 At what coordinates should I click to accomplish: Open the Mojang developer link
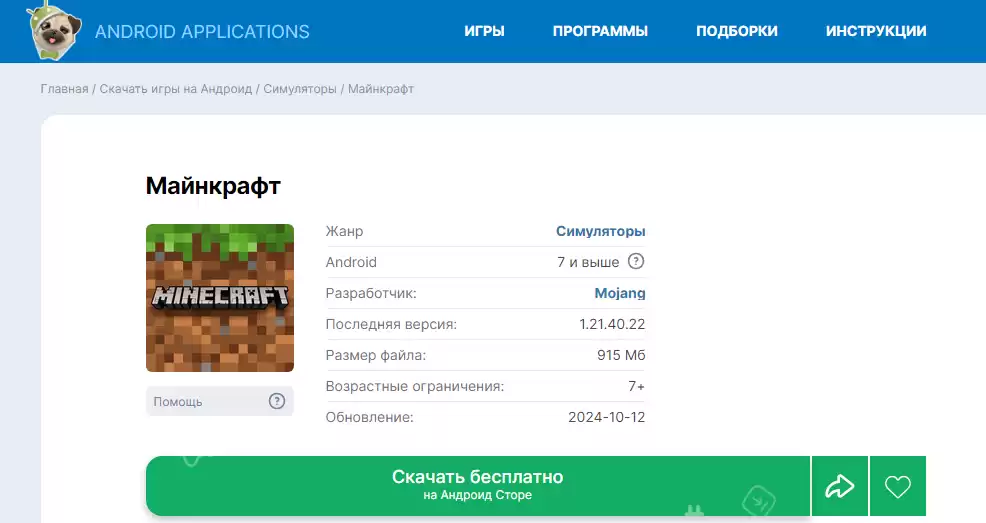pos(620,293)
